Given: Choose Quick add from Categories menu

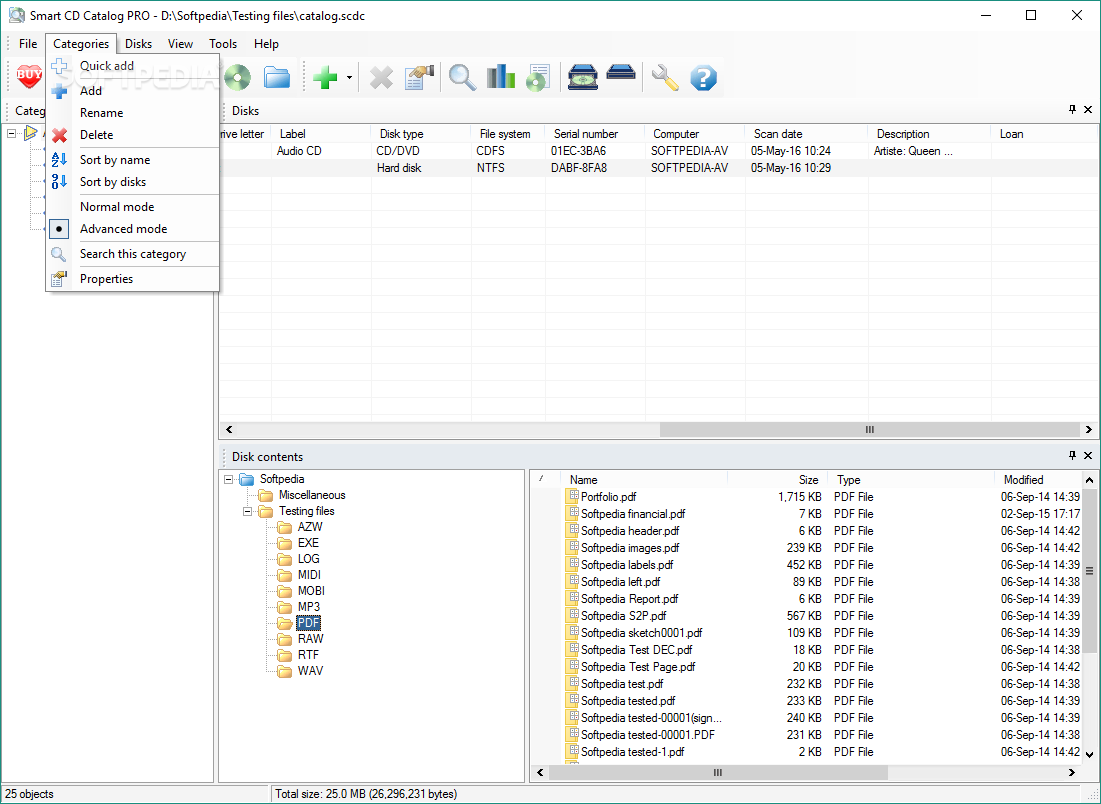Looking at the screenshot, I should [133, 66].
